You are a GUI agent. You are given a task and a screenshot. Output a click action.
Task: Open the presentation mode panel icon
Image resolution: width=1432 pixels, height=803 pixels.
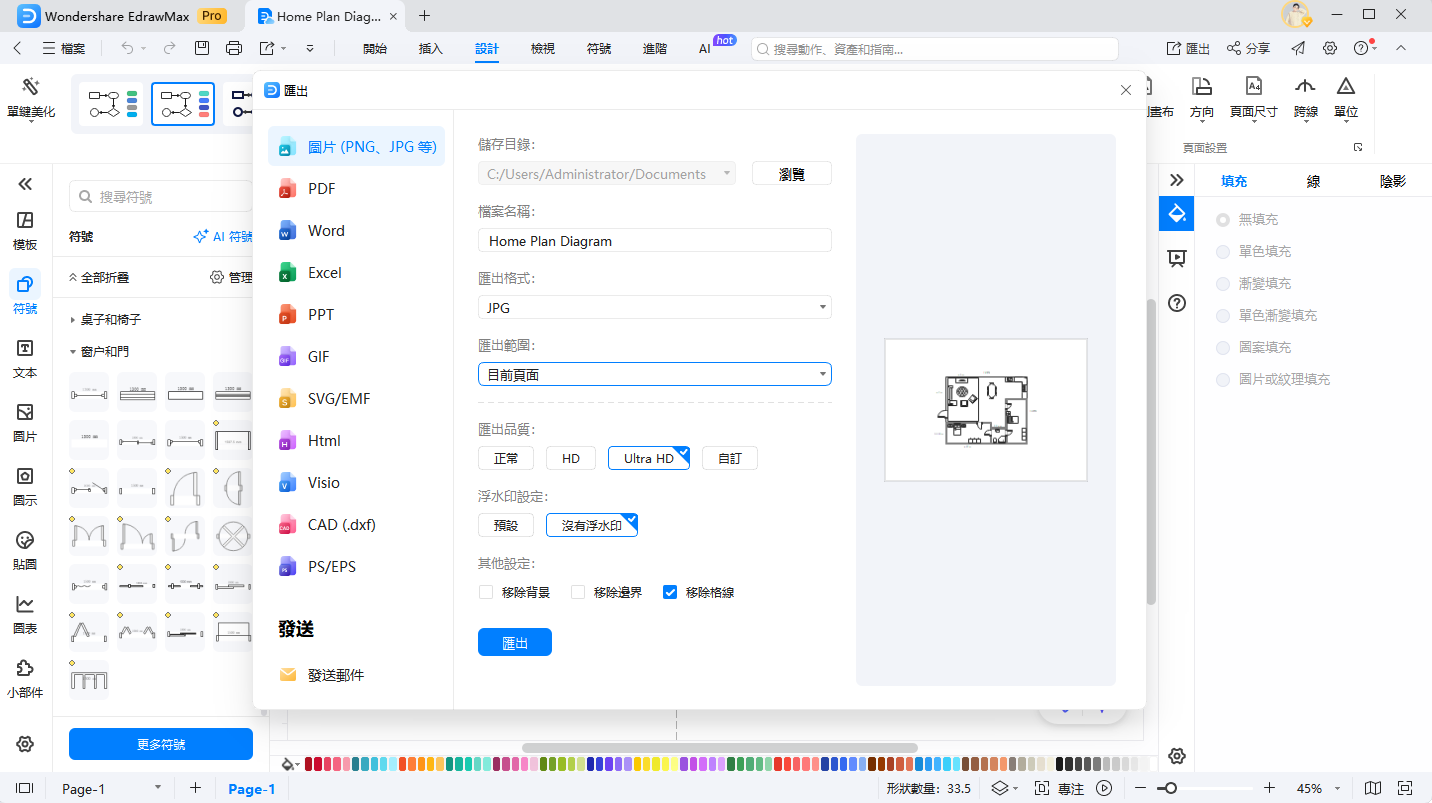pyautogui.click(x=1177, y=258)
